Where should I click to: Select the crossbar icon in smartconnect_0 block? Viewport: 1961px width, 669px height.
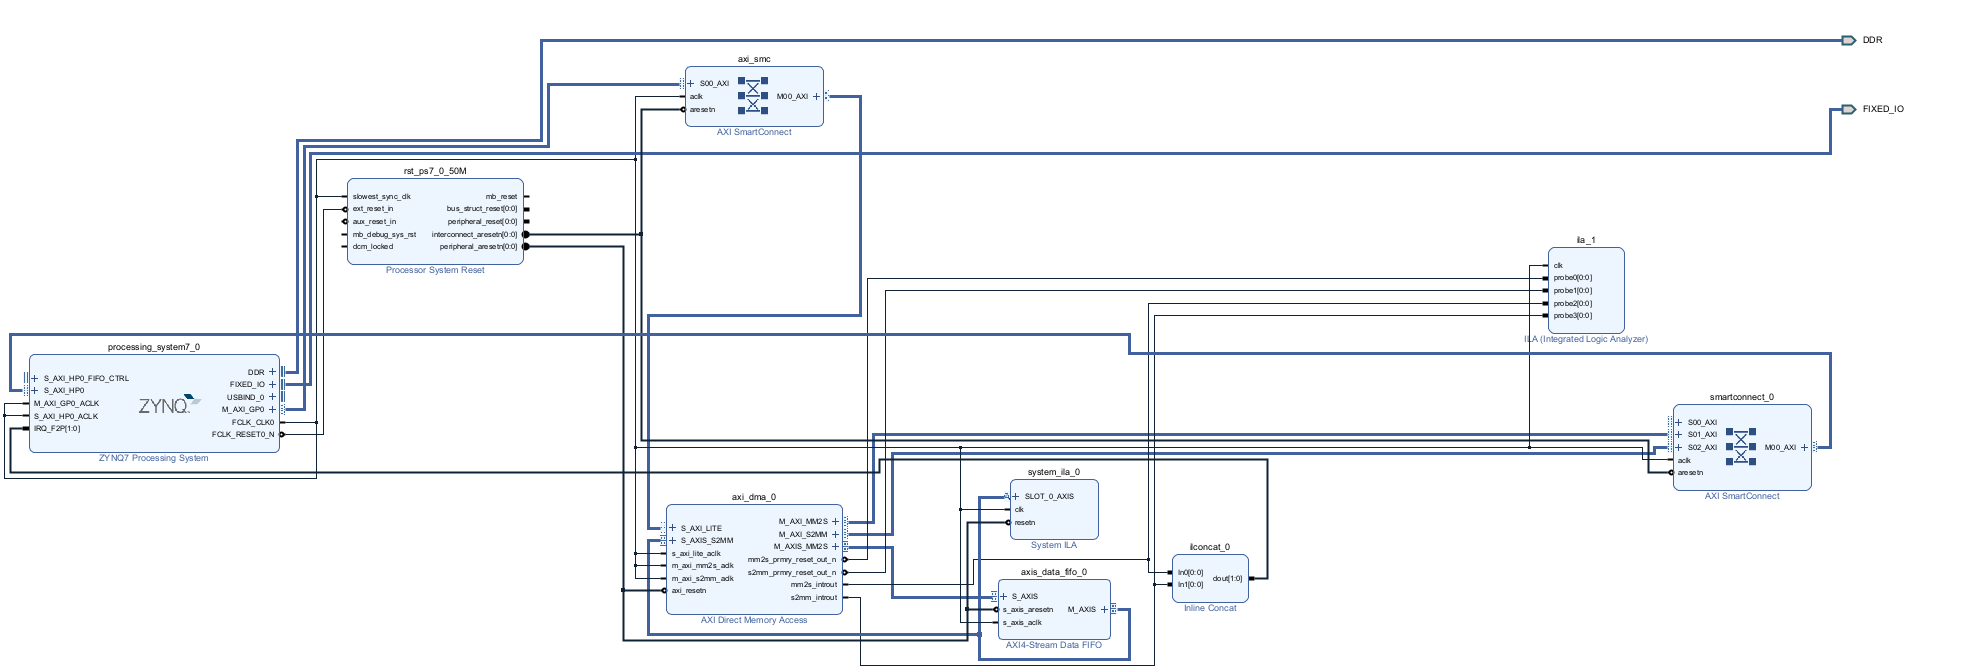click(x=1741, y=446)
